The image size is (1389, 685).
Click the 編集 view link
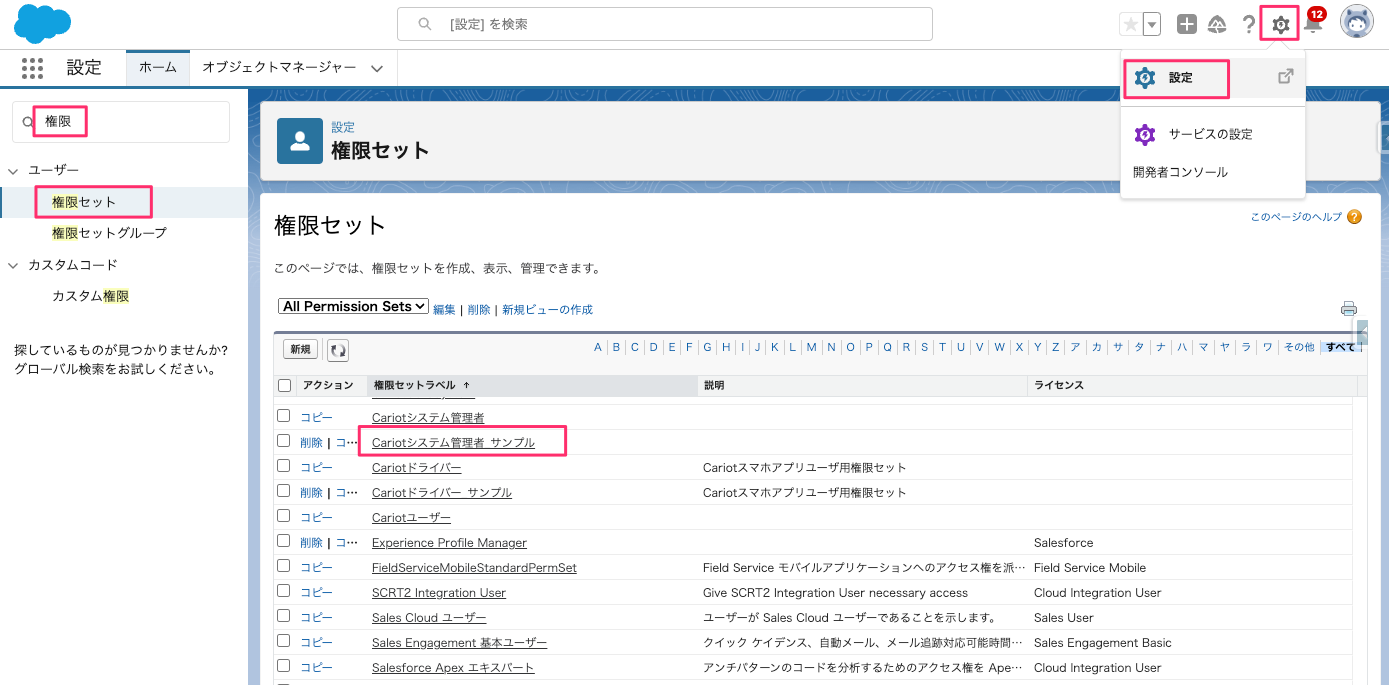pos(444,310)
